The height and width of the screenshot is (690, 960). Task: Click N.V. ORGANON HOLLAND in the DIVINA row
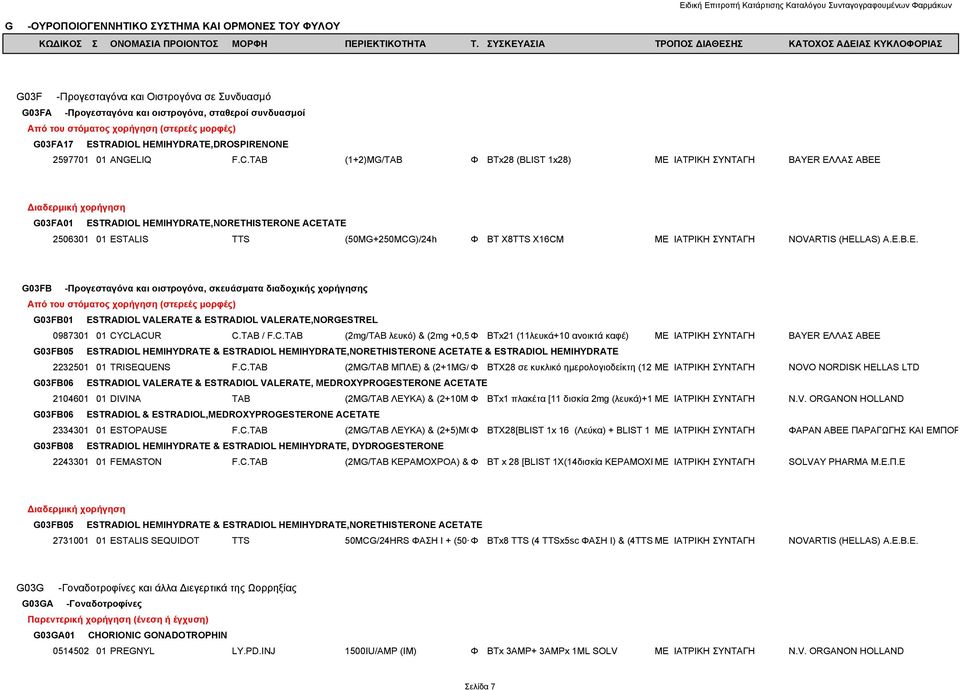click(846, 399)
